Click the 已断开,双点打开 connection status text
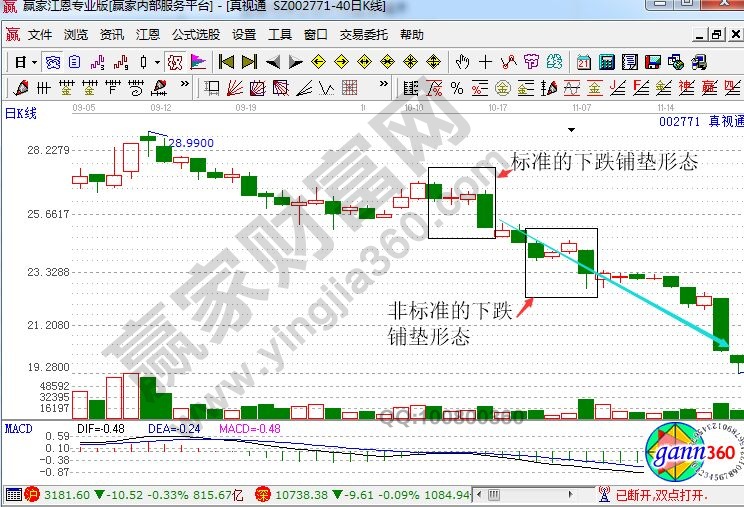 pyautogui.click(x=661, y=494)
